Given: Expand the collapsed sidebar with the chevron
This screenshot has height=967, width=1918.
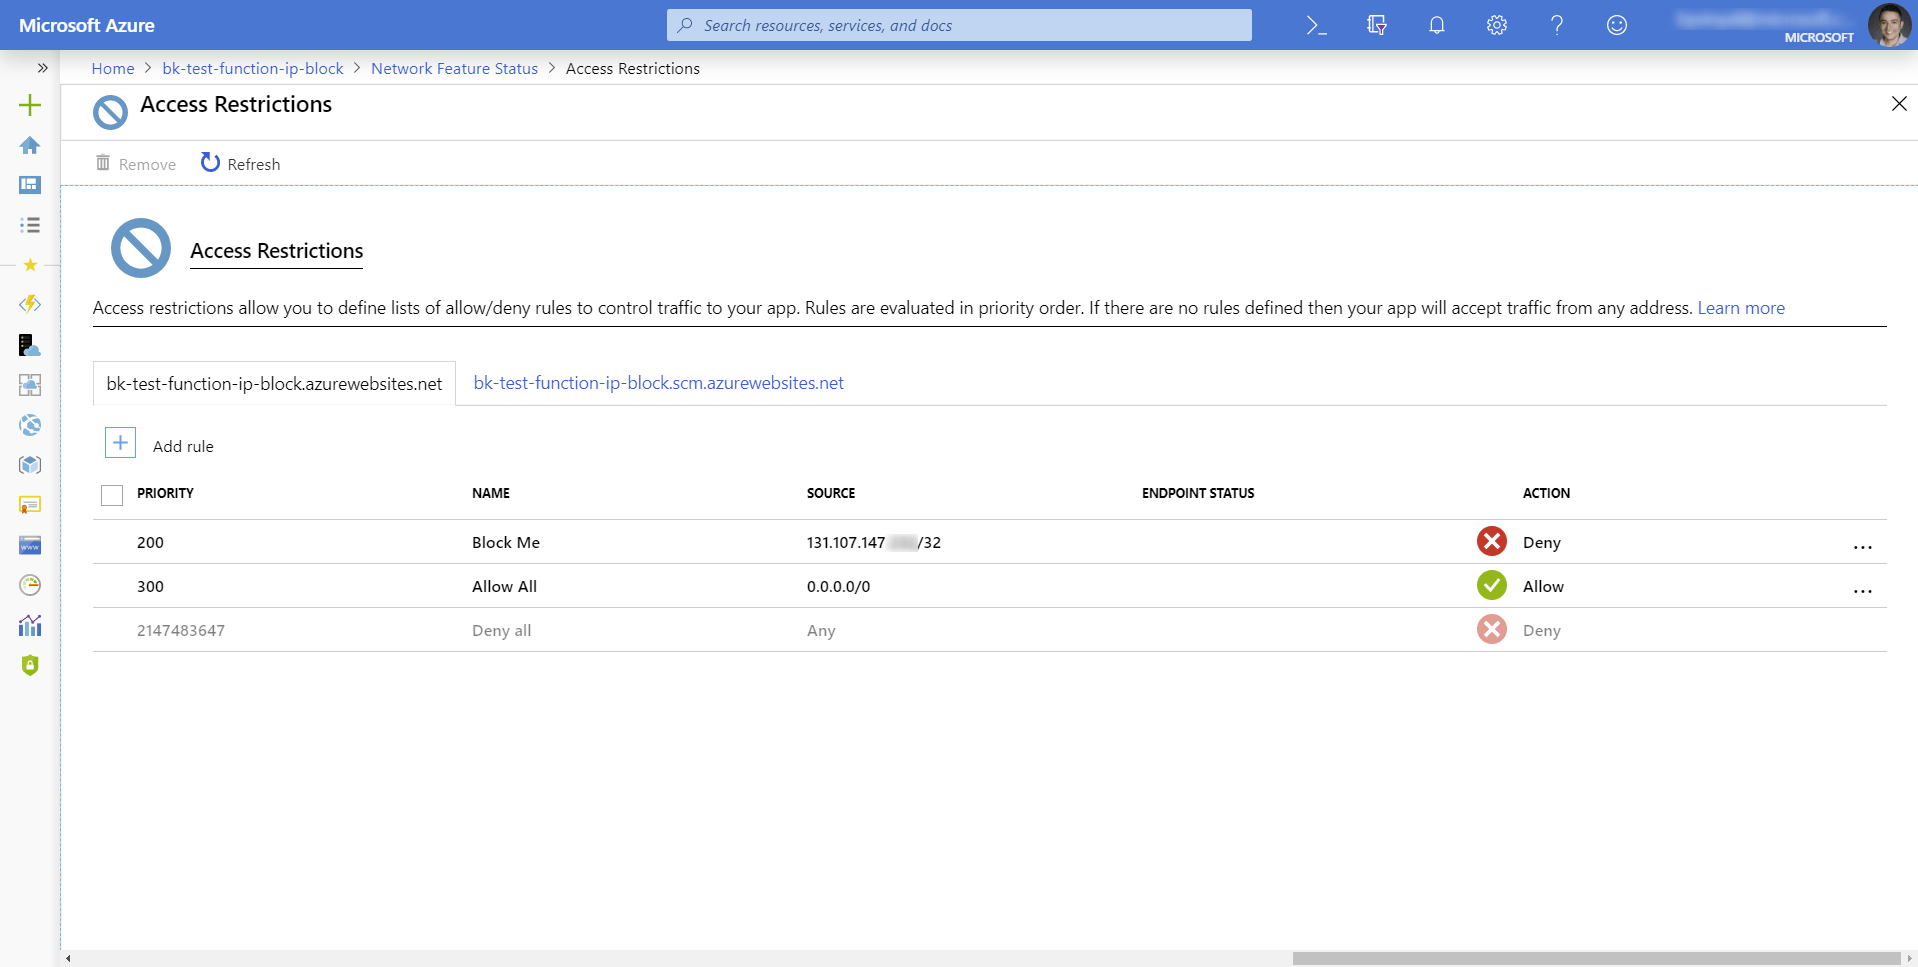Looking at the screenshot, I should tap(43, 68).
